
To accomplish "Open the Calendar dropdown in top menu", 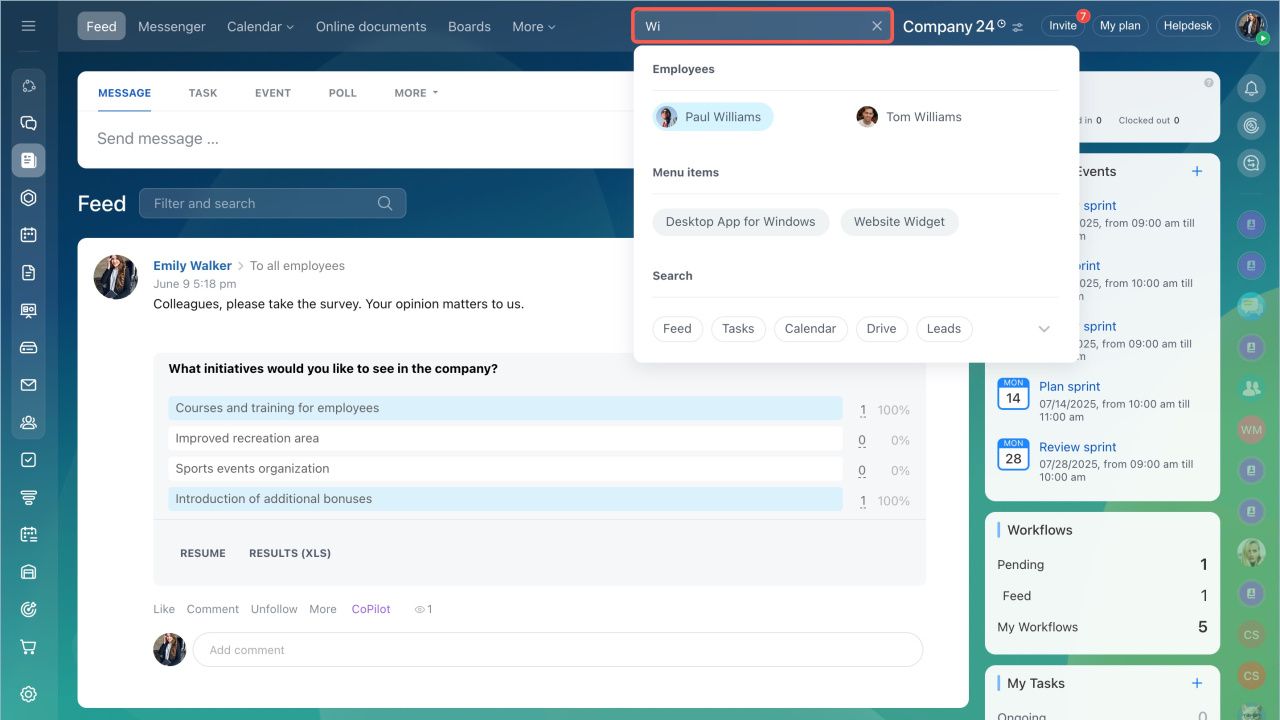I will (x=260, y=27).
